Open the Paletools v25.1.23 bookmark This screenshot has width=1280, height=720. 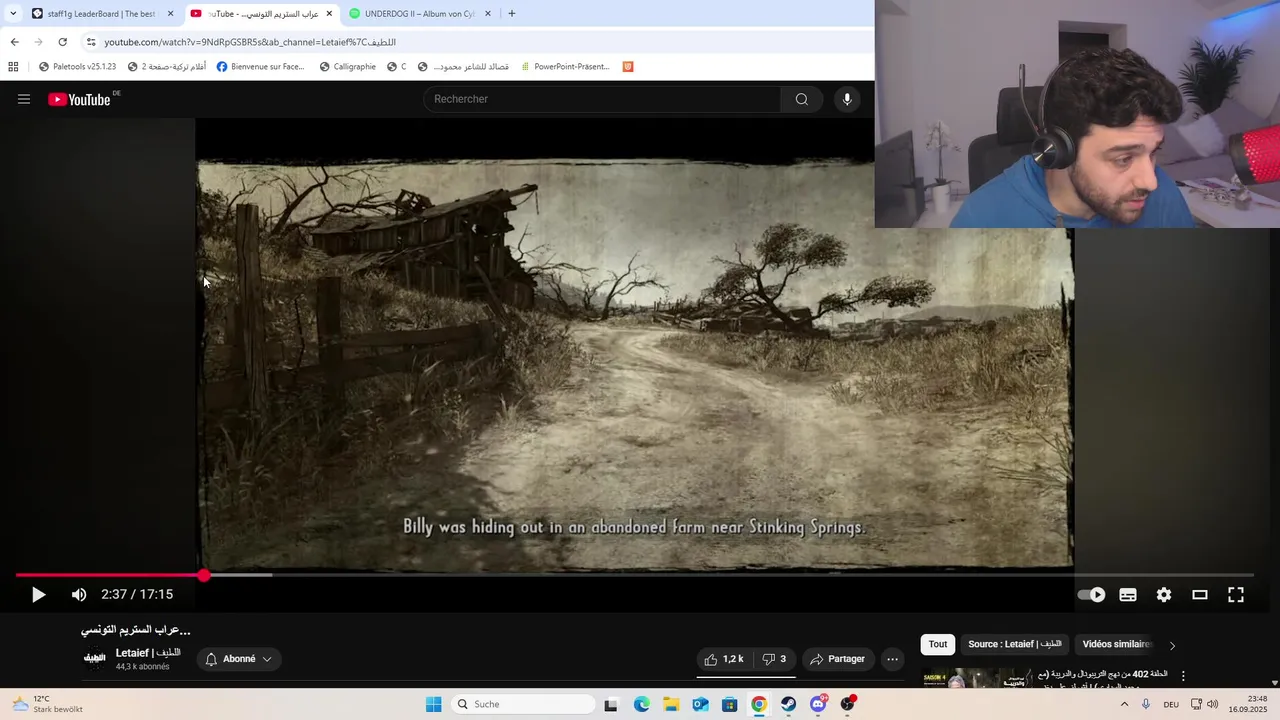[78, 67]
